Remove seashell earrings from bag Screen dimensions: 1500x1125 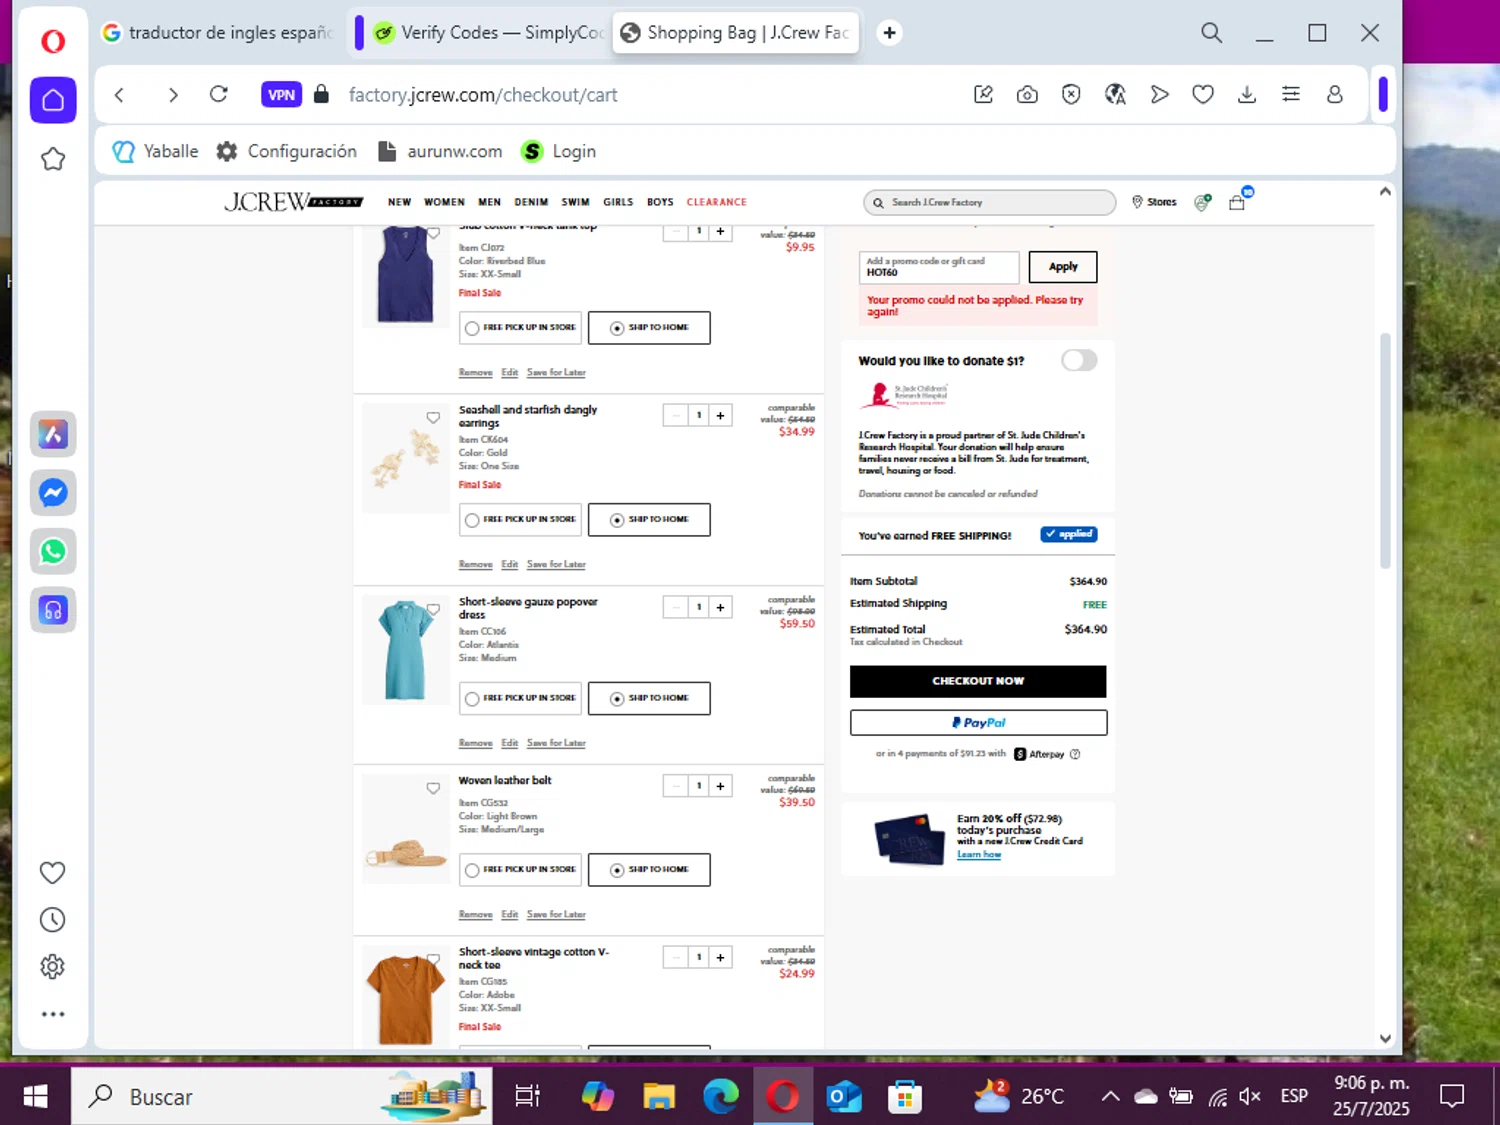[476, 565]
